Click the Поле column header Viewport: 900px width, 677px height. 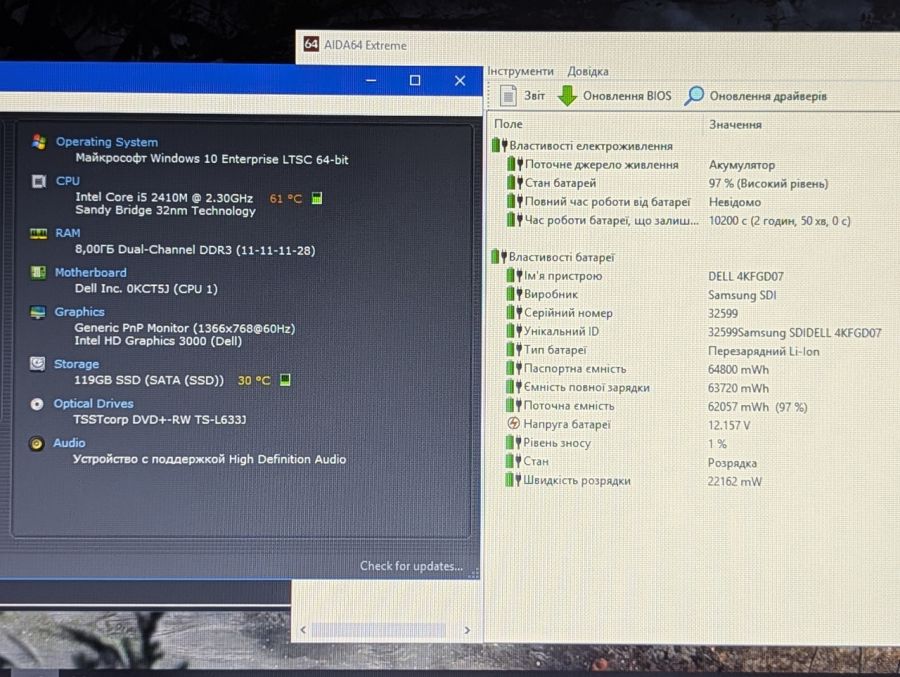[508, 123]
